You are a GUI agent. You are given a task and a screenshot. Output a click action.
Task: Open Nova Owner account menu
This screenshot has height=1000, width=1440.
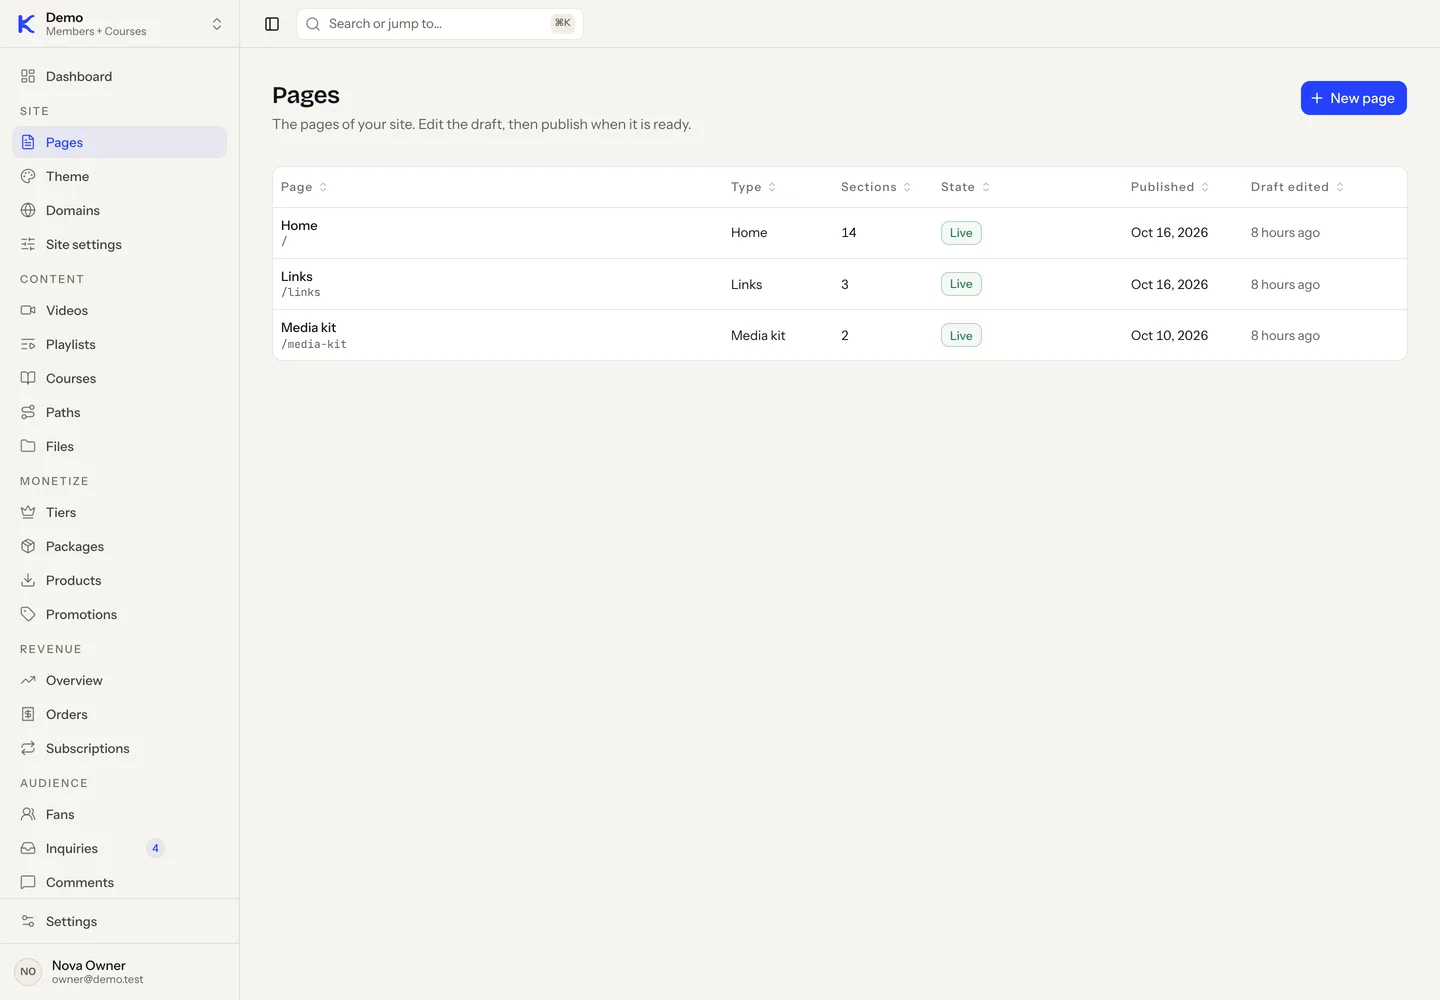[120, 971]
